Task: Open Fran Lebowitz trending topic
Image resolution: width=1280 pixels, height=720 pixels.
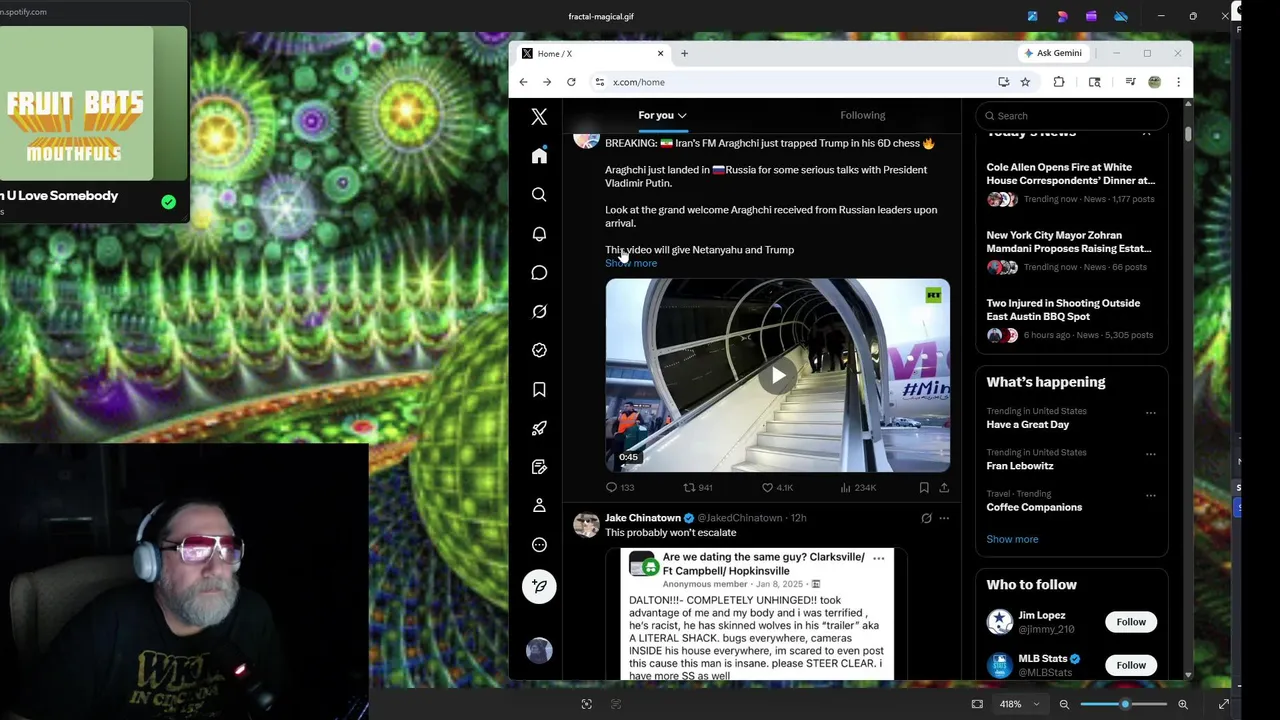Action: tap(1019, 466)
